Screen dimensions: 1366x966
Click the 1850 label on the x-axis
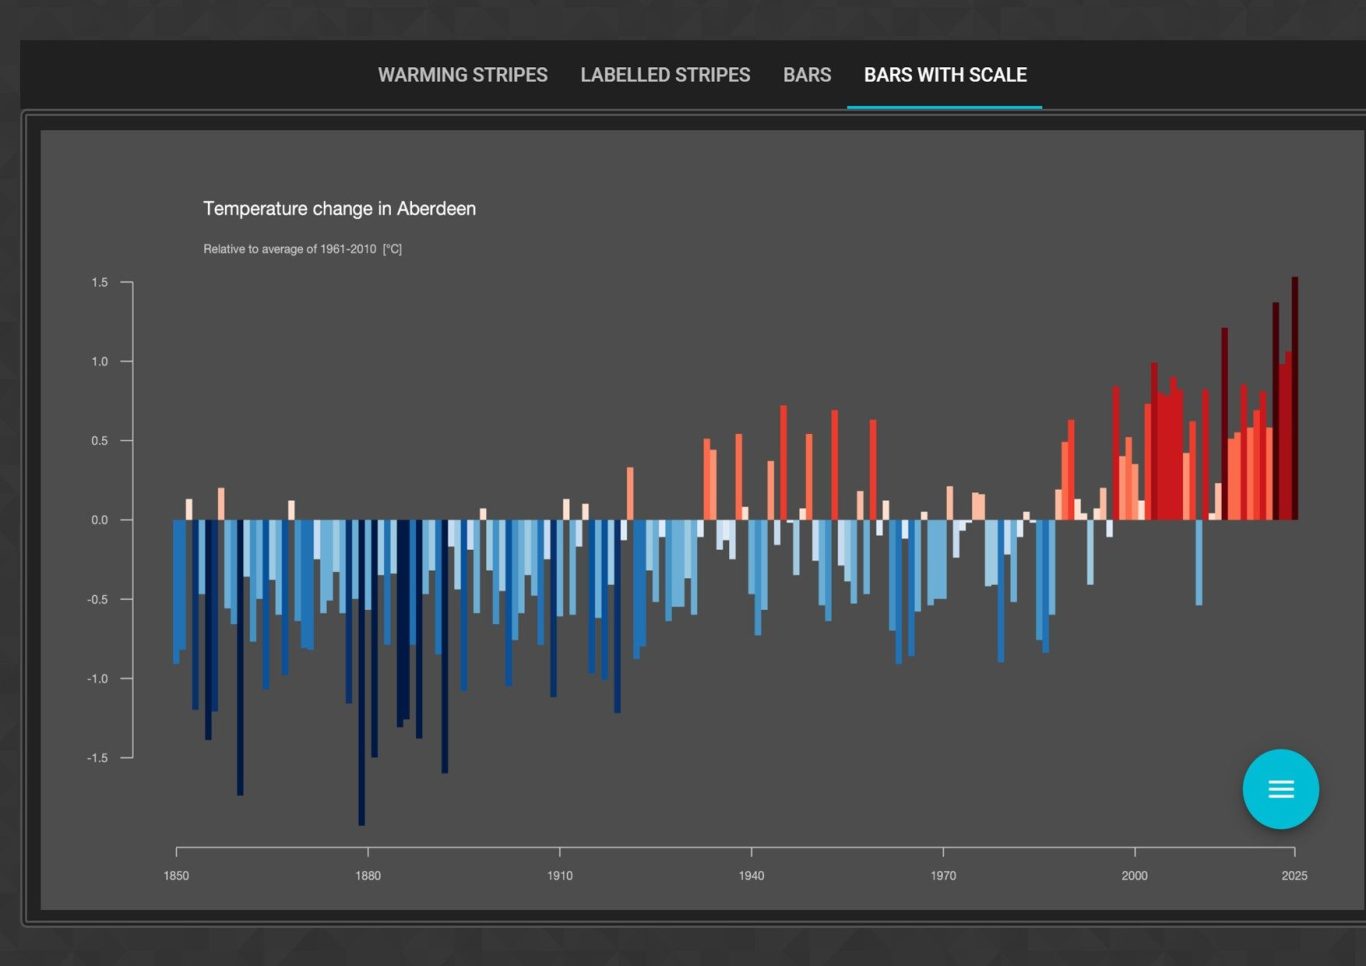pos(176,876)
